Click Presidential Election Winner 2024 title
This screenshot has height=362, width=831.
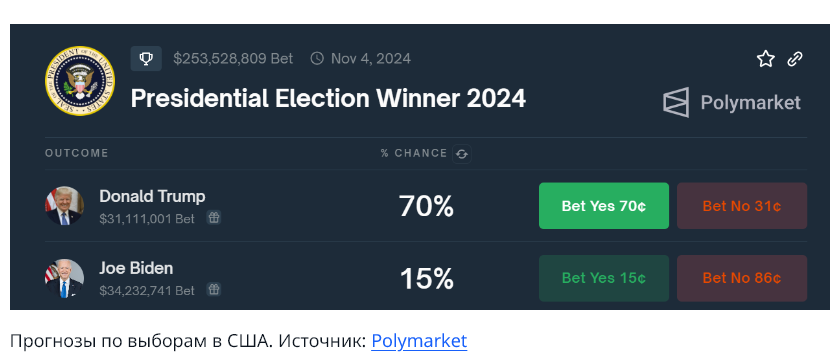(x=328, y=99)
